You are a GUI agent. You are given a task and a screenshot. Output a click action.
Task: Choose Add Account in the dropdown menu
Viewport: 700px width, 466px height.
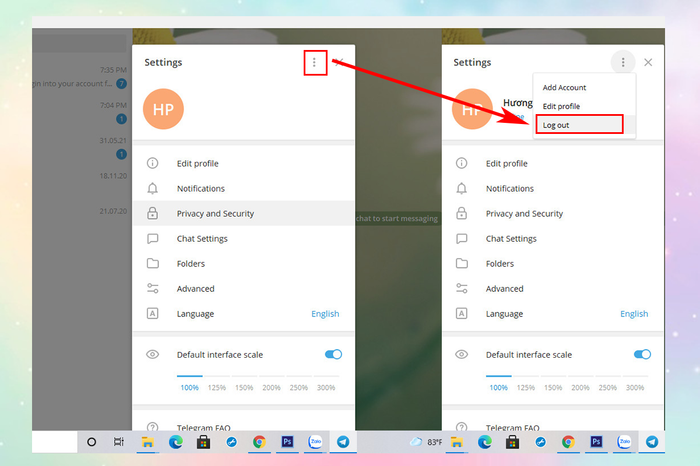click(564, 88)
